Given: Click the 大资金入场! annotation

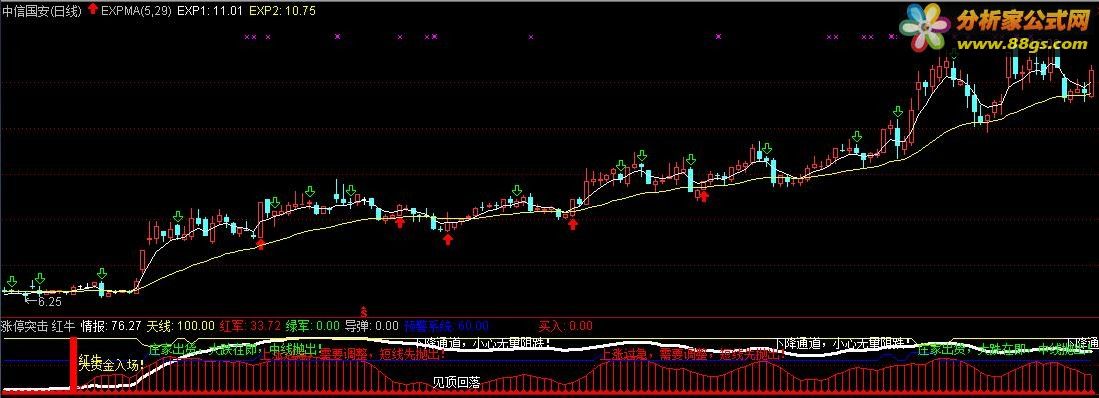Looking at the screenshot, I should [111, 364].
